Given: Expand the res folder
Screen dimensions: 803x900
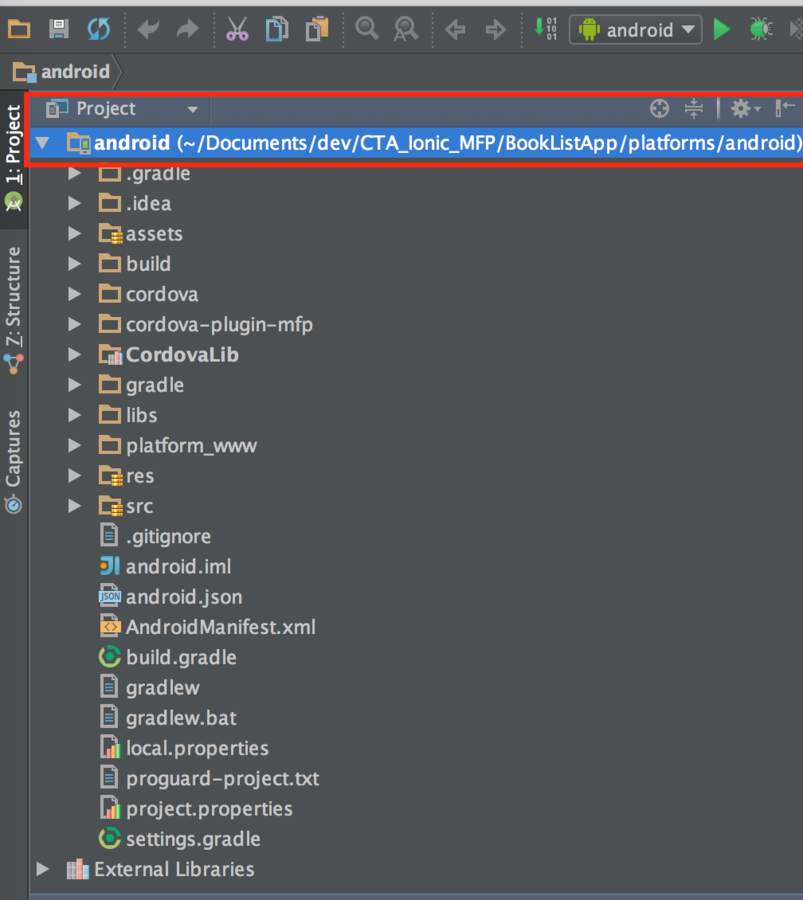Looking at the screenshot, I should 74,475.
